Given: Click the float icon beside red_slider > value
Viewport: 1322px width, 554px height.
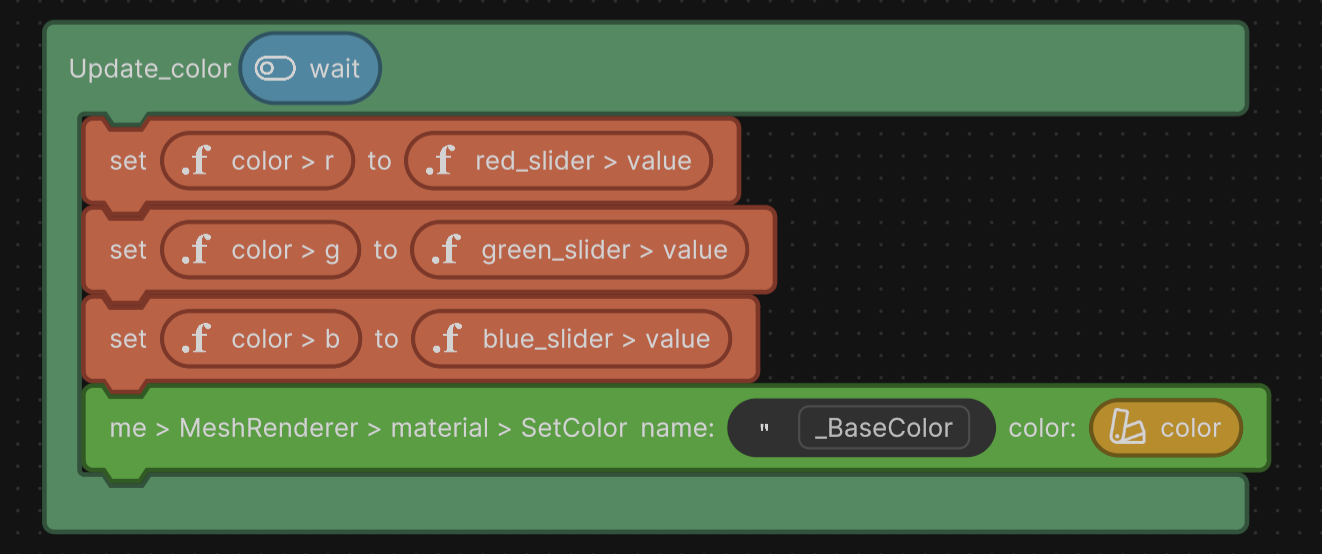Looking at the screenshot, I should pos(439,161).
